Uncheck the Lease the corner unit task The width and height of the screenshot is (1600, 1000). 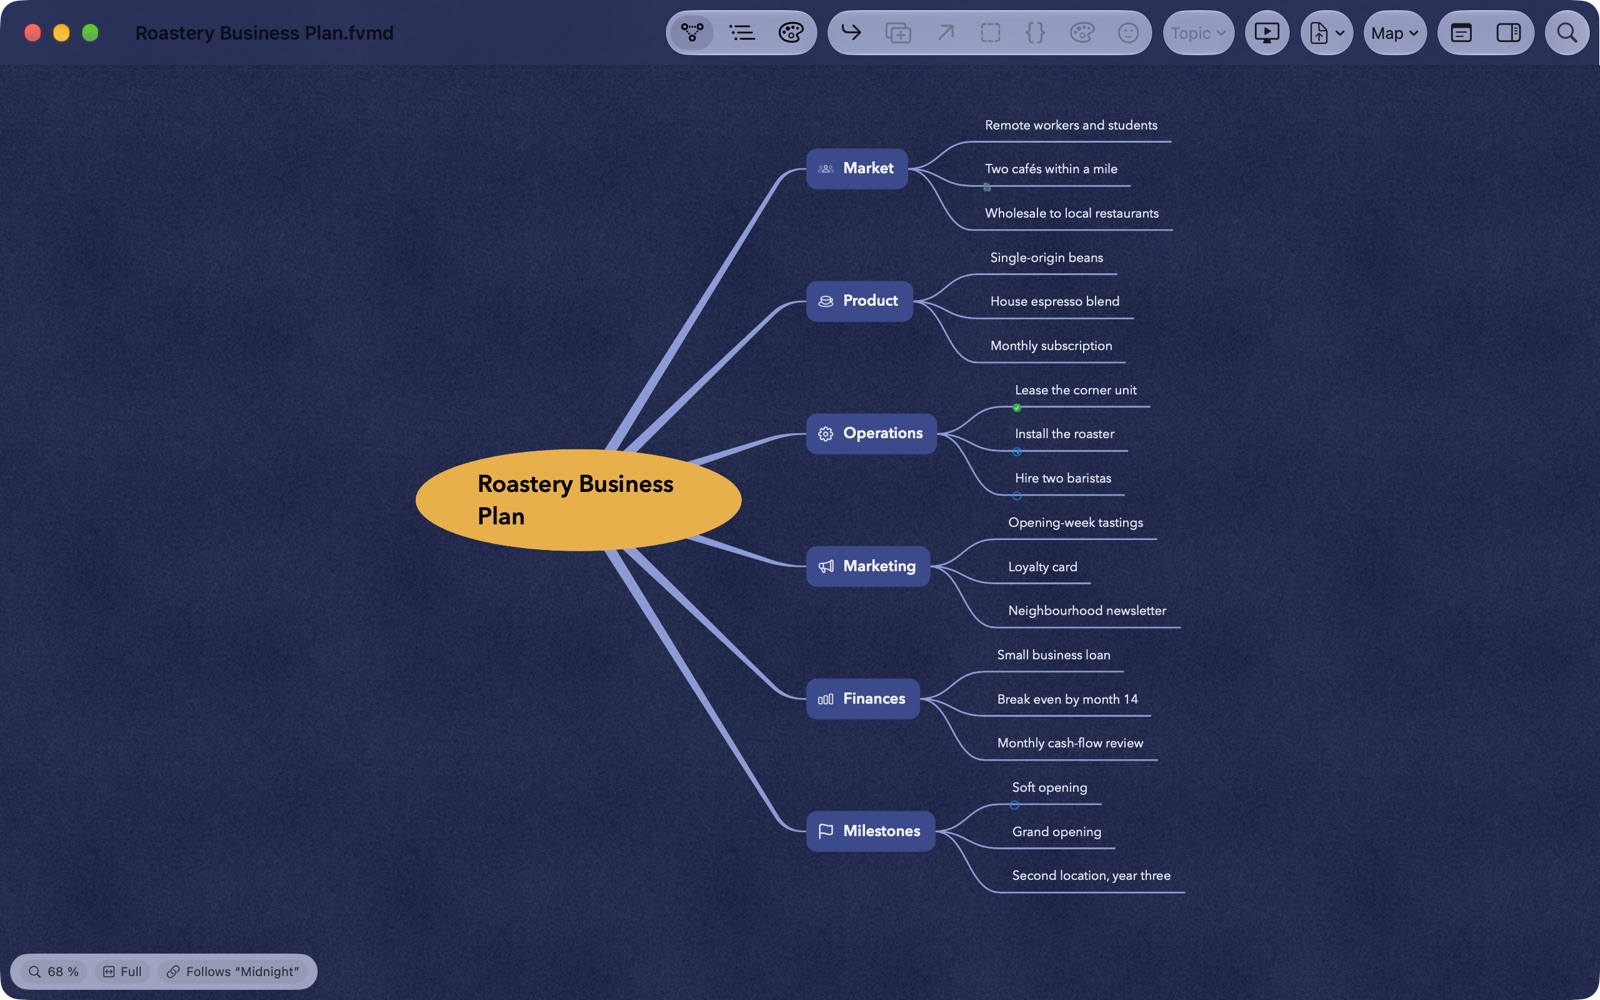coord(1017,408)
